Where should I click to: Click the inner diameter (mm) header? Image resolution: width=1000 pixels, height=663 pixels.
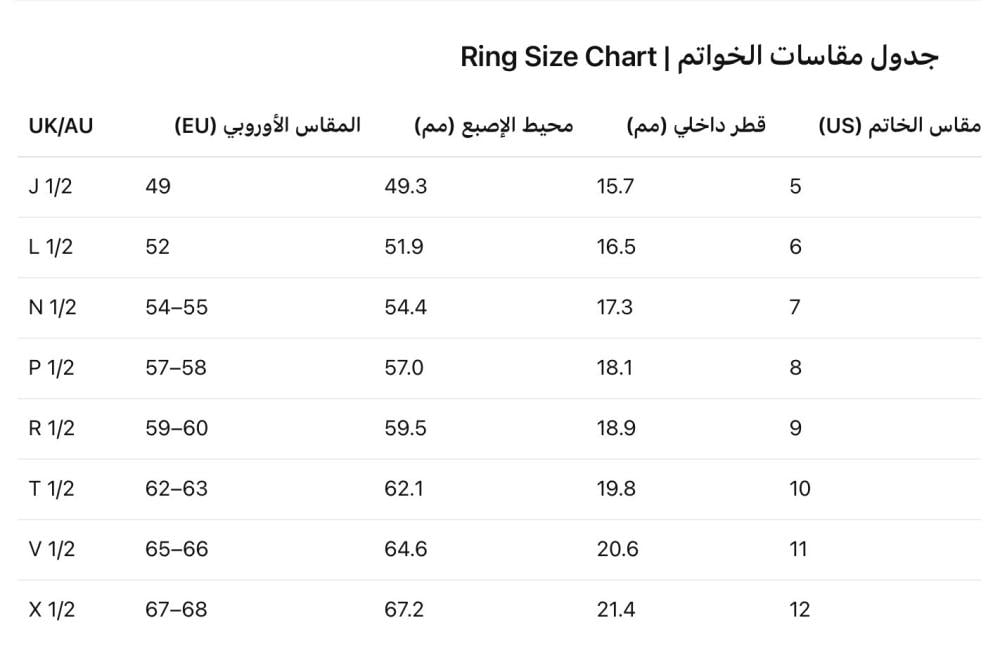(696, 126)
